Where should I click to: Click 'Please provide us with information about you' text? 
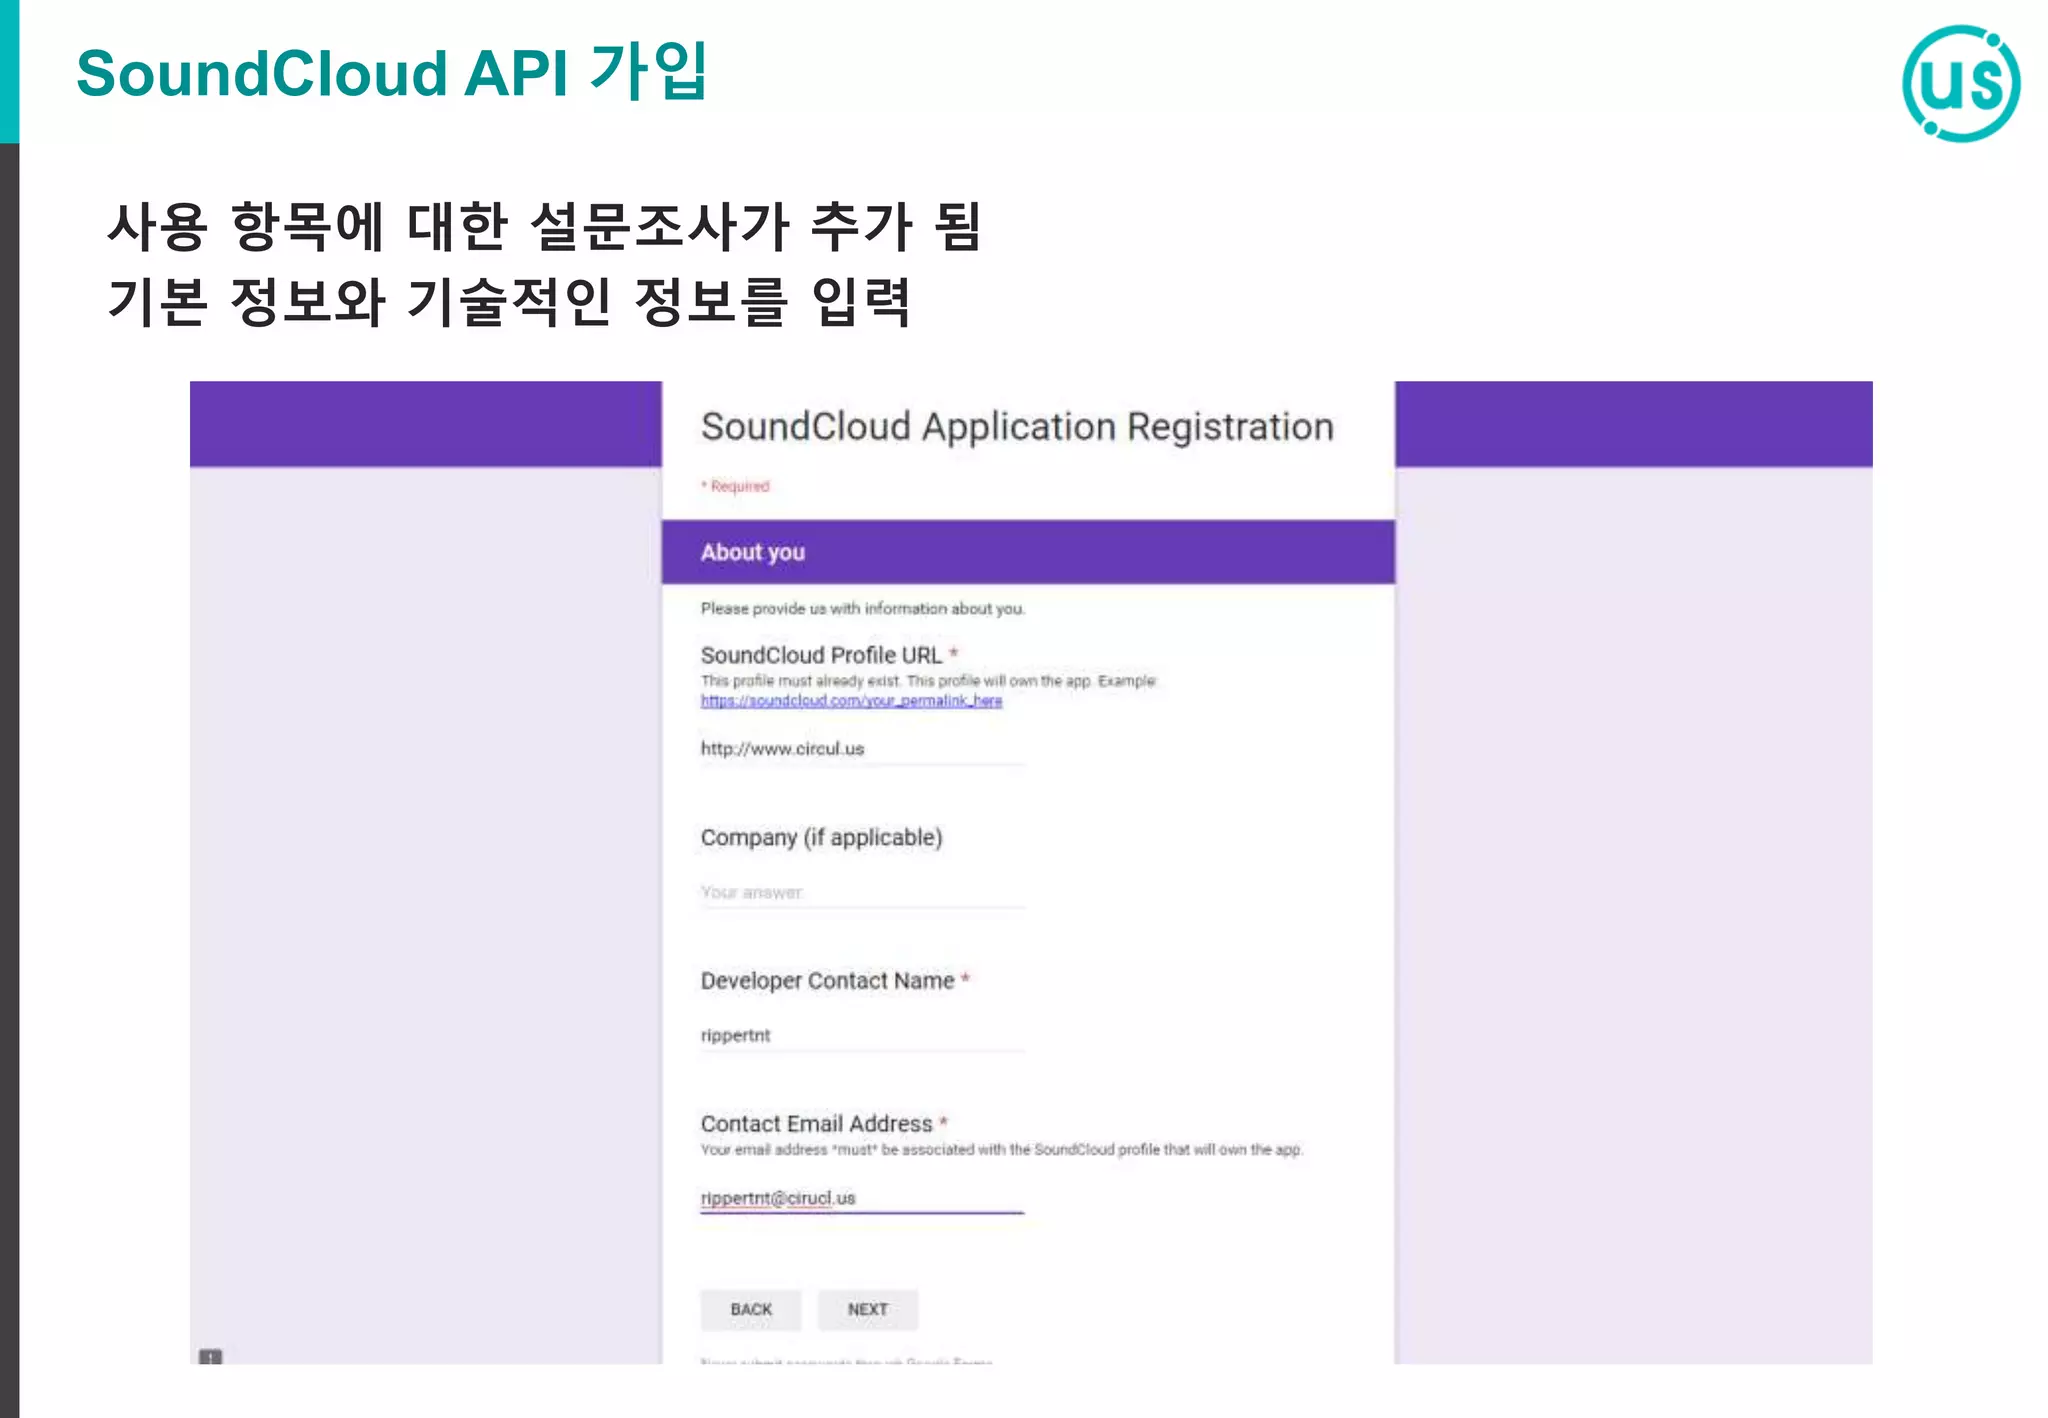pyautogui.click(x=863, y=608)
